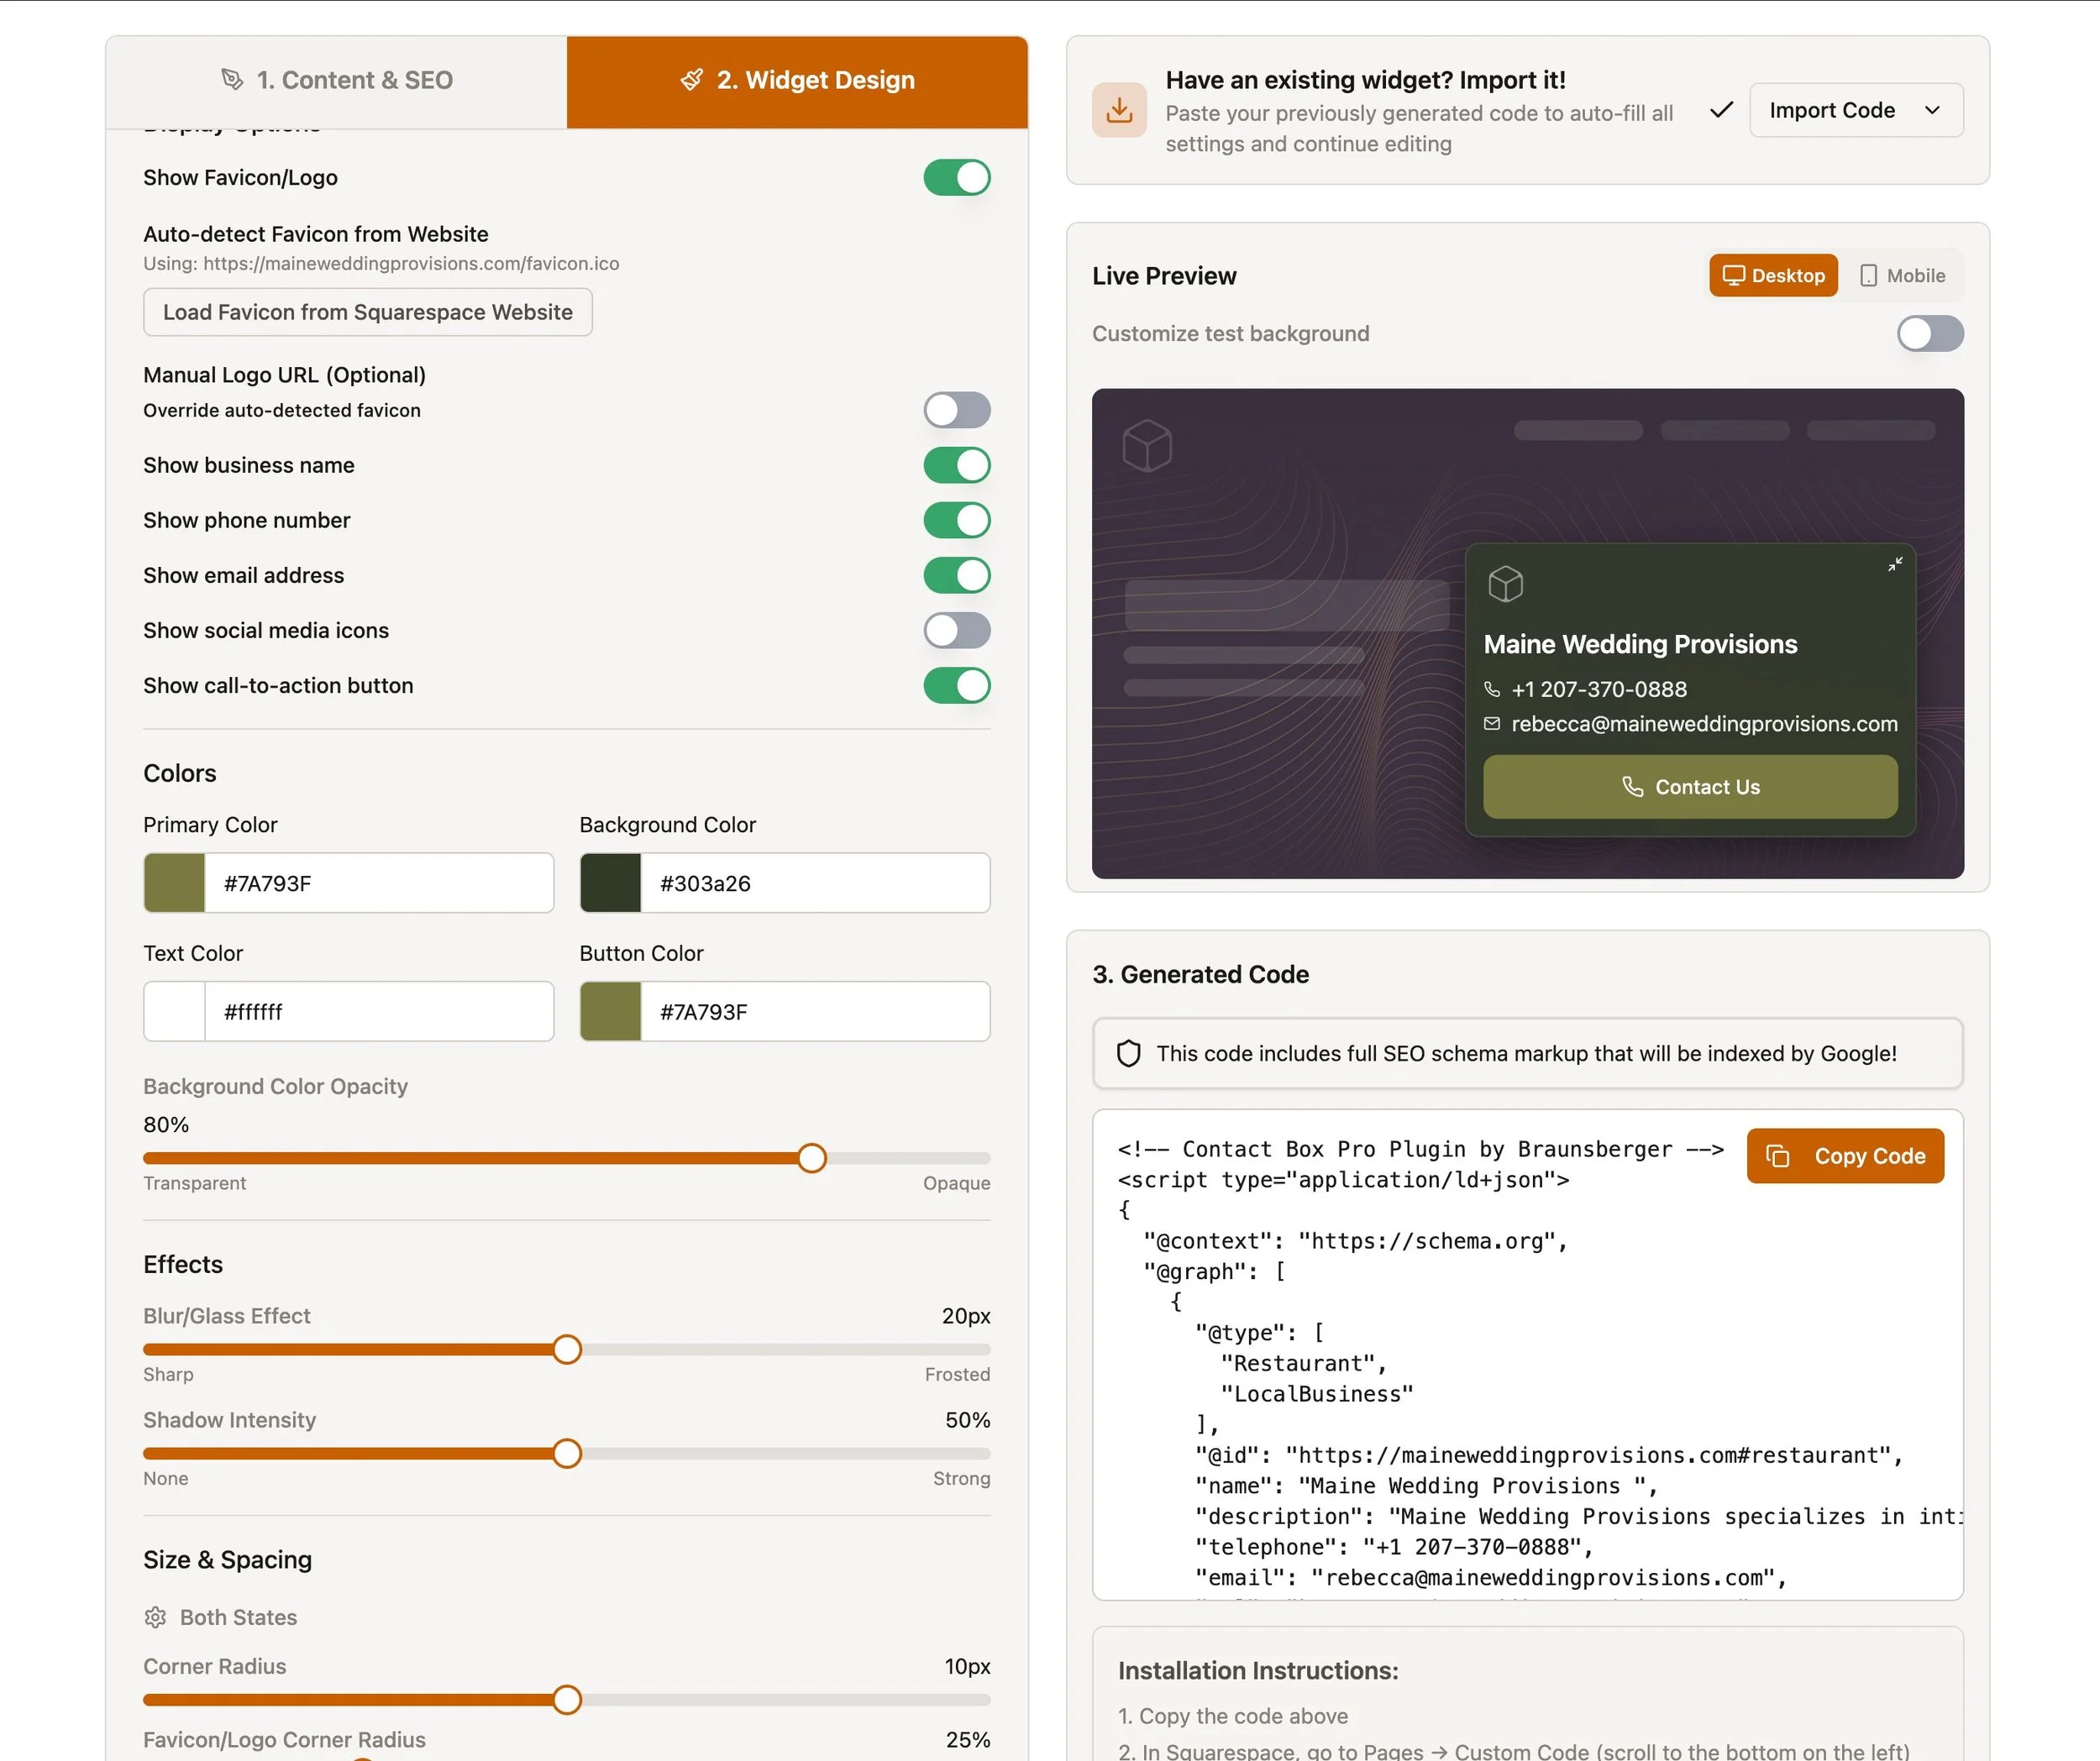Screen dimensions: 2100x1761
Task: Click the shield icon in SEO notice
Action: [1128, 1053]
